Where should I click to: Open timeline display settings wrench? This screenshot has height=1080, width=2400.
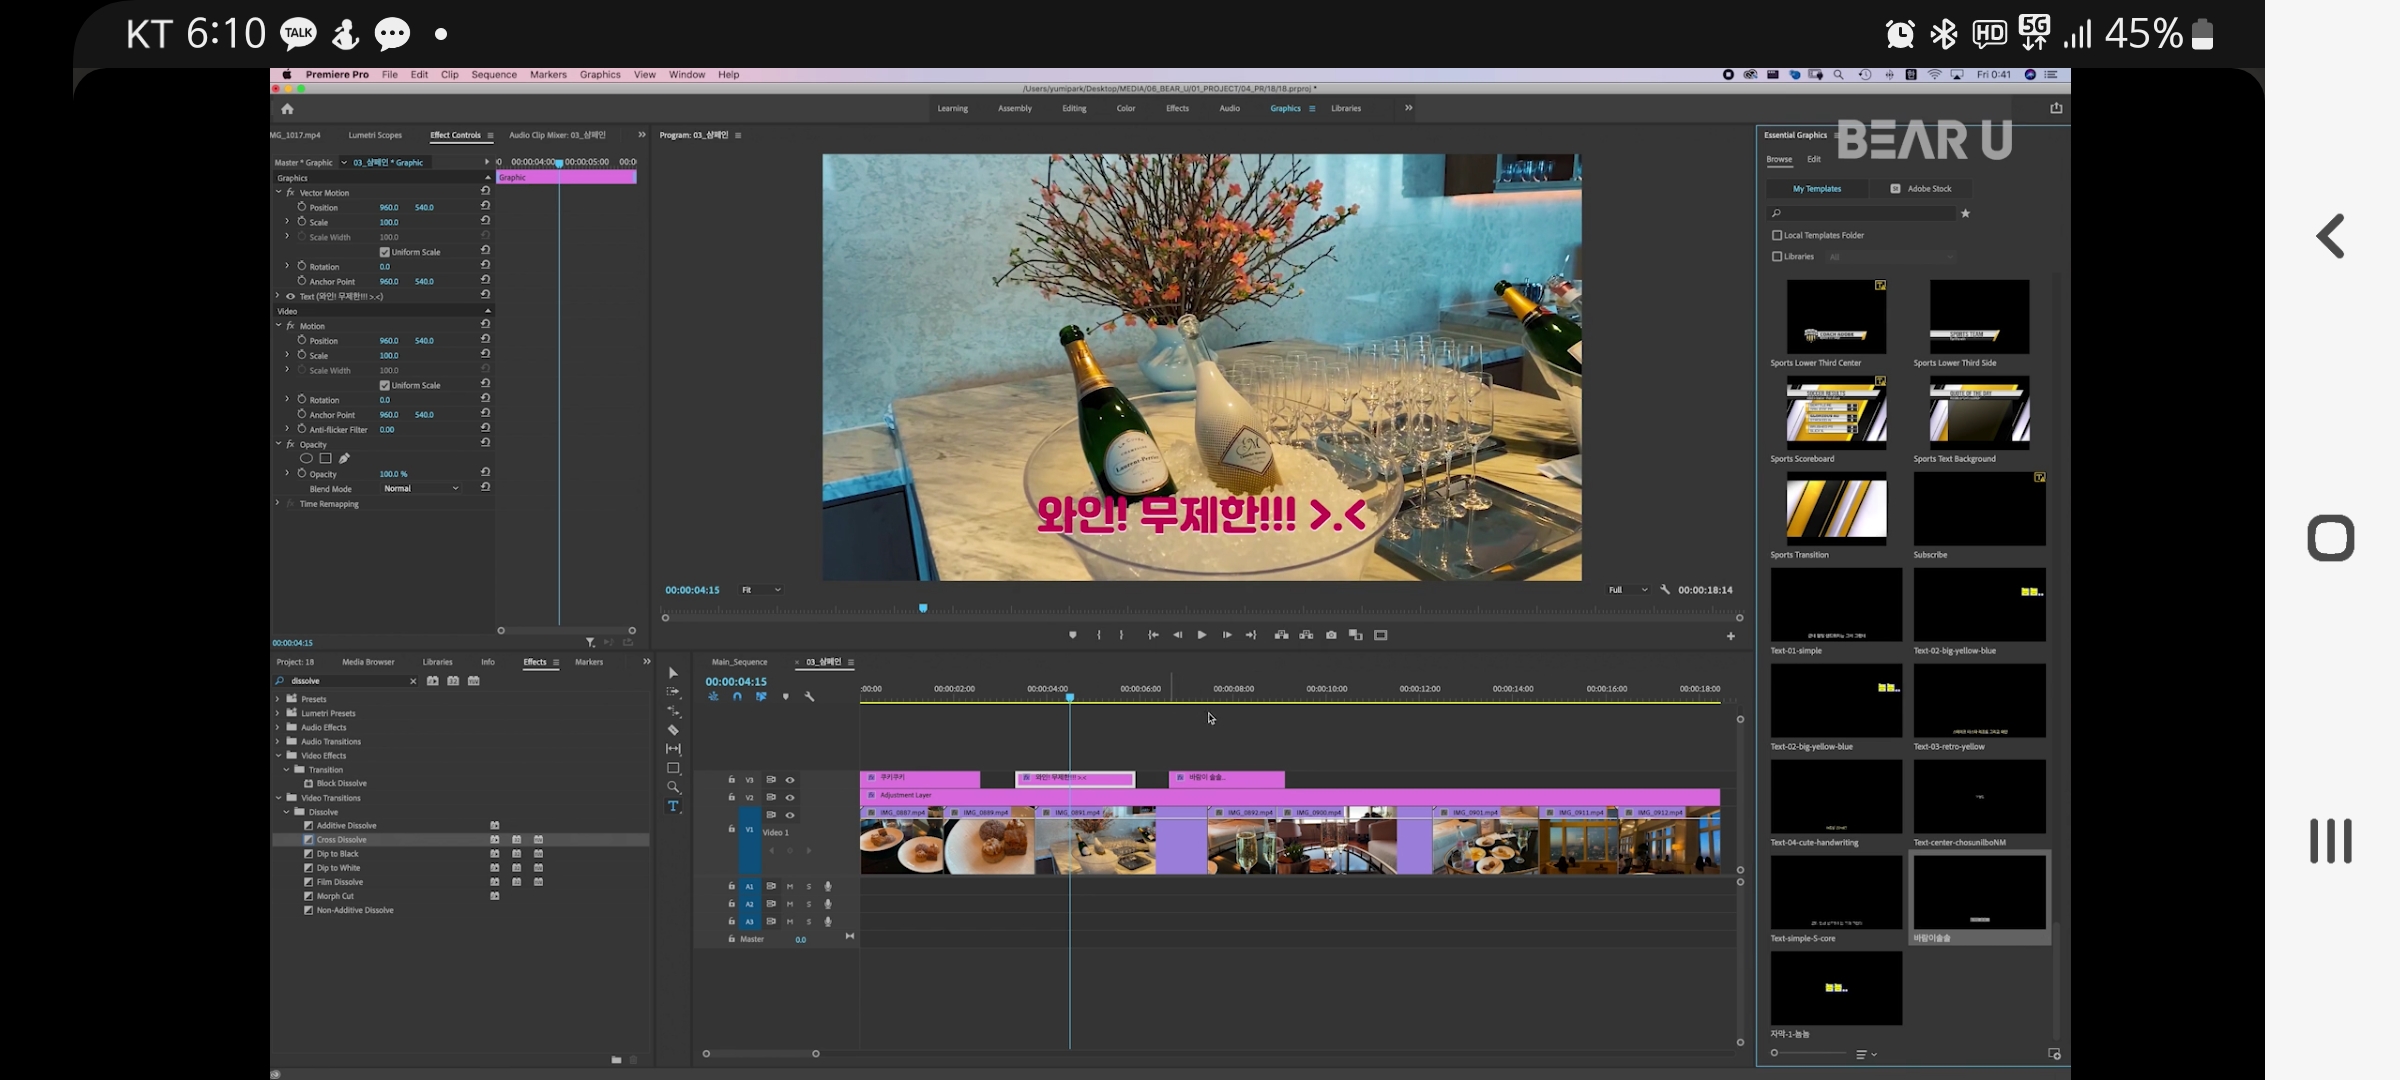coord(809,697)
